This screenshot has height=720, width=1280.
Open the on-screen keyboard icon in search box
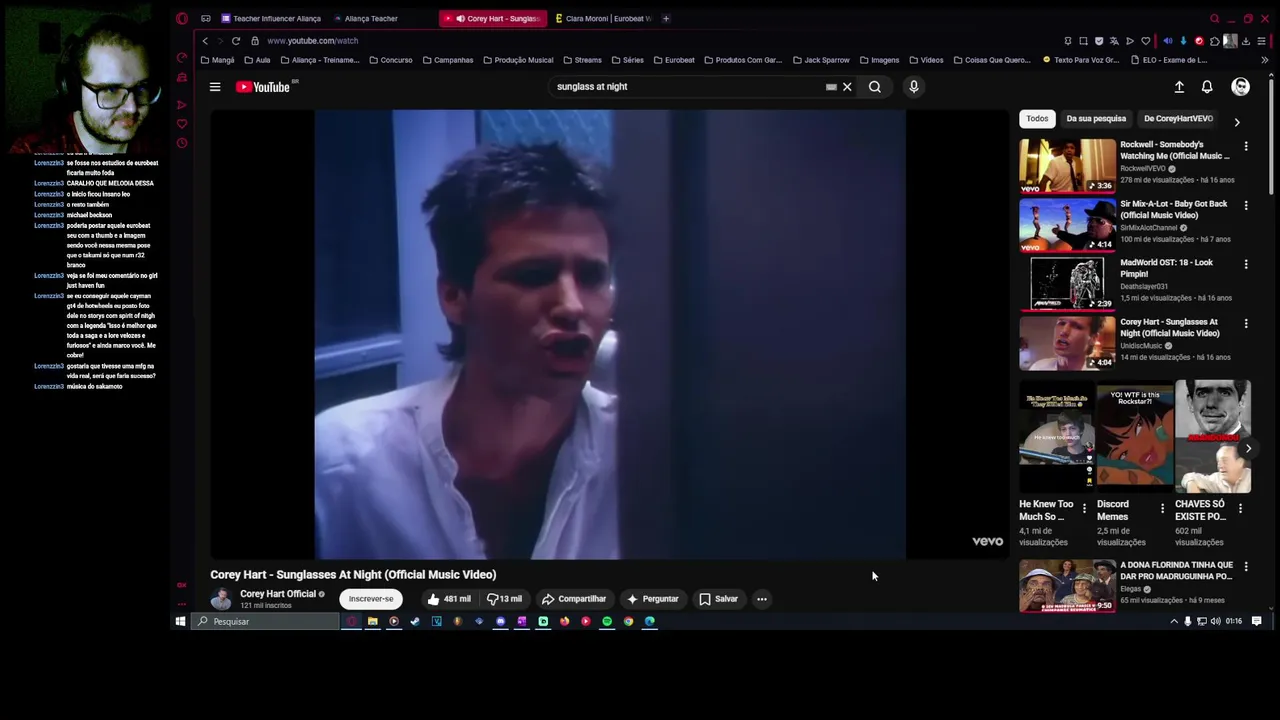(x=831, y=87)
